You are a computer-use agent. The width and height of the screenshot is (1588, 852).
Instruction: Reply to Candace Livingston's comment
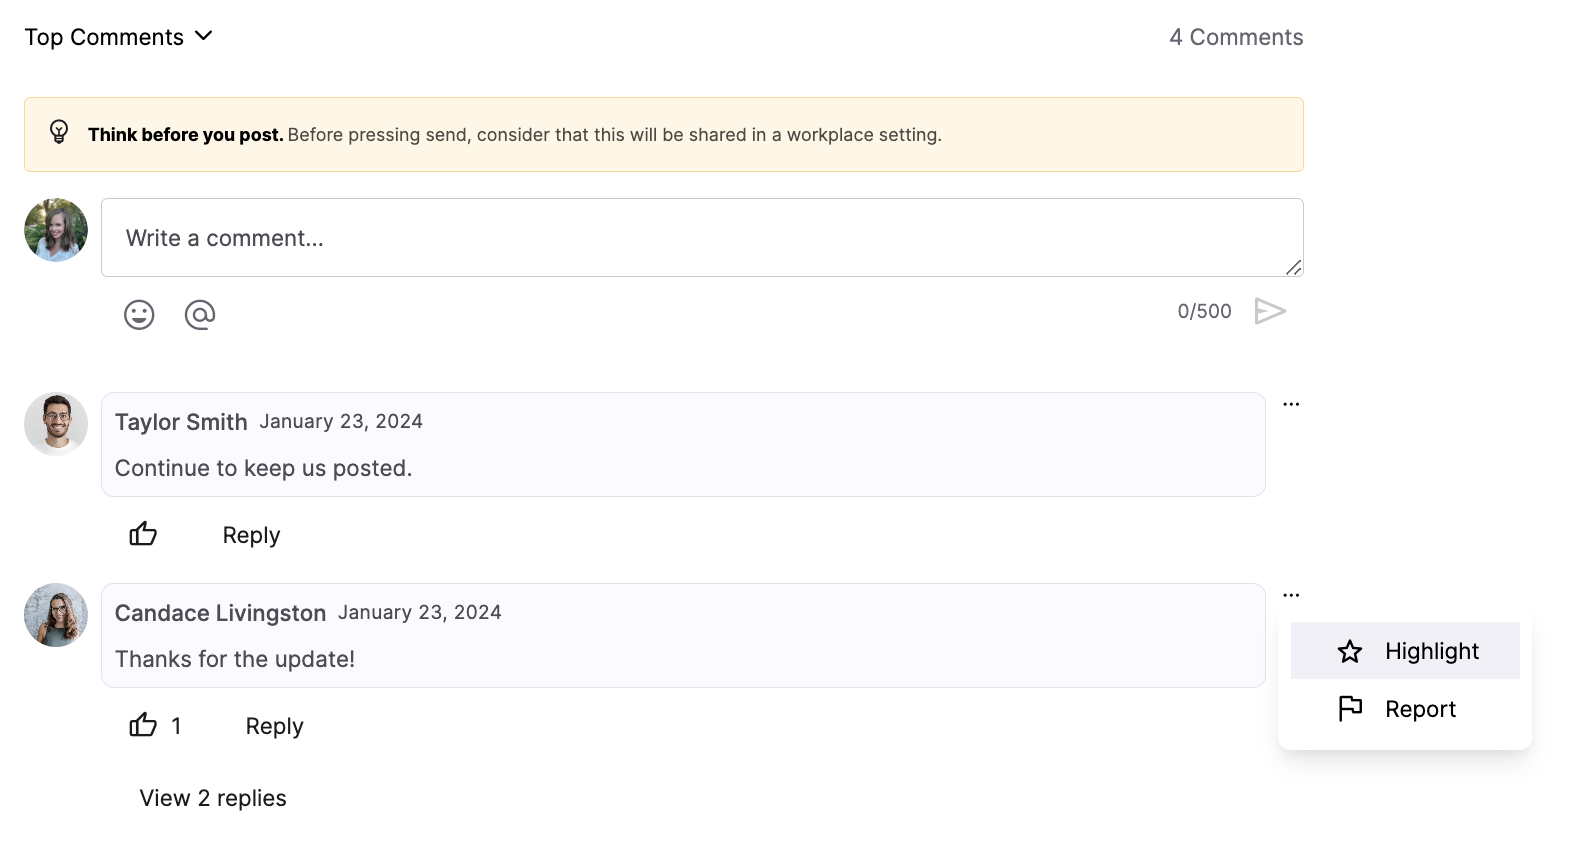point(274,726)
